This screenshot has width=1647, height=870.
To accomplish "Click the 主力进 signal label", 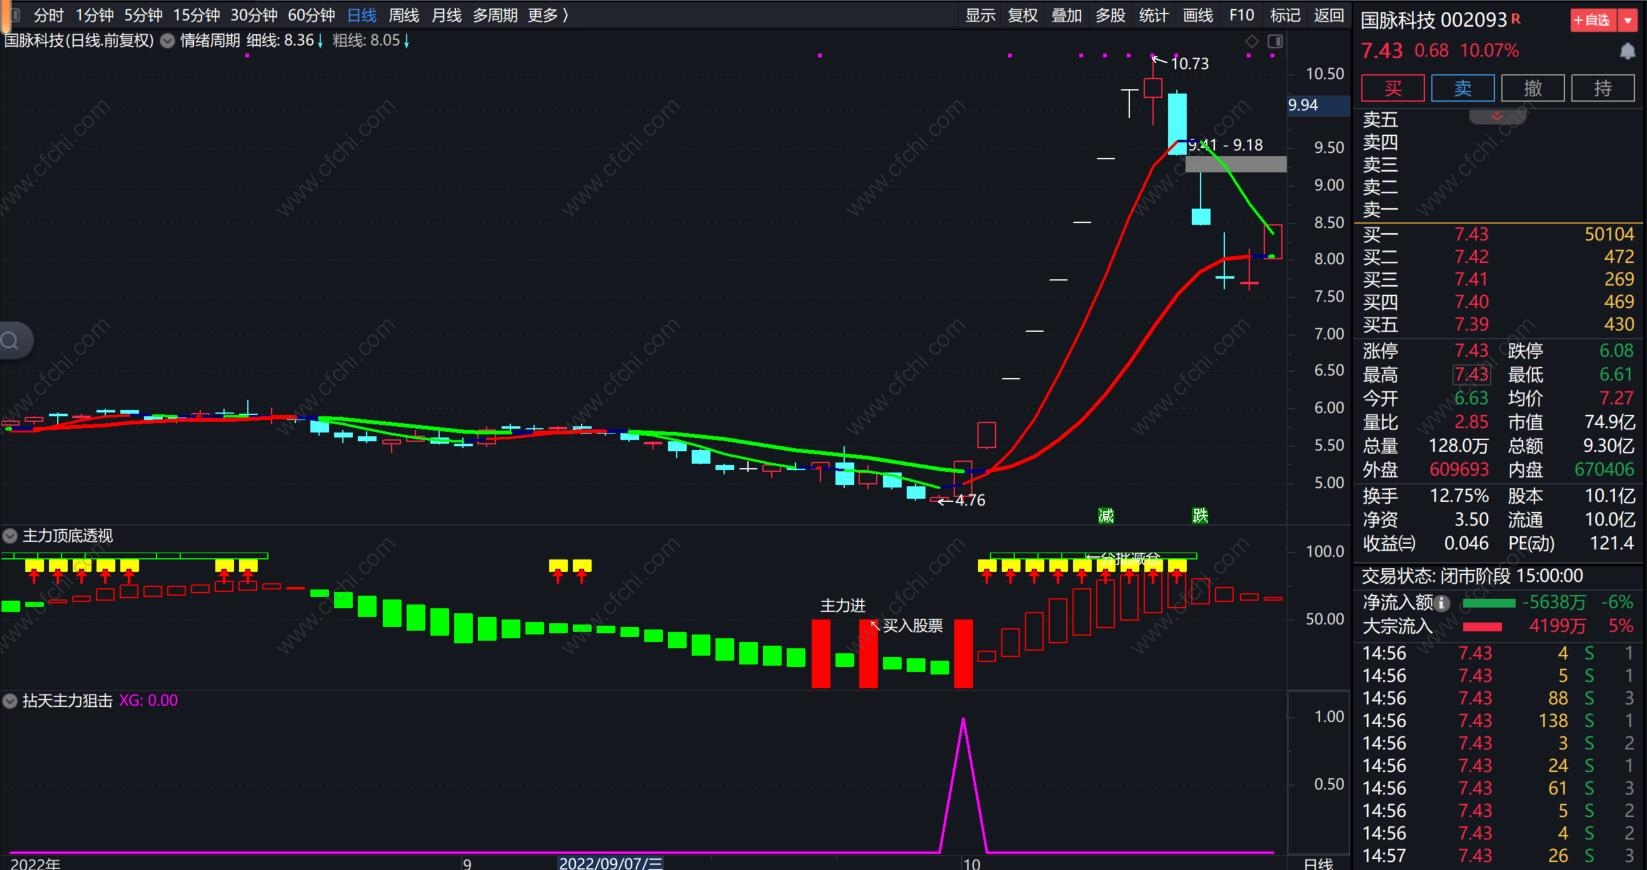I will point(843,606).
